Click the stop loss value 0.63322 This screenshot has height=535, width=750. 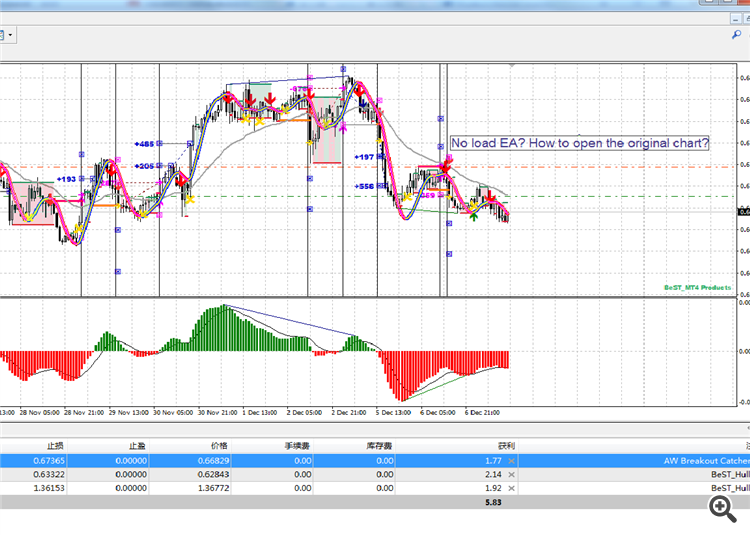[x=49, y=475]
